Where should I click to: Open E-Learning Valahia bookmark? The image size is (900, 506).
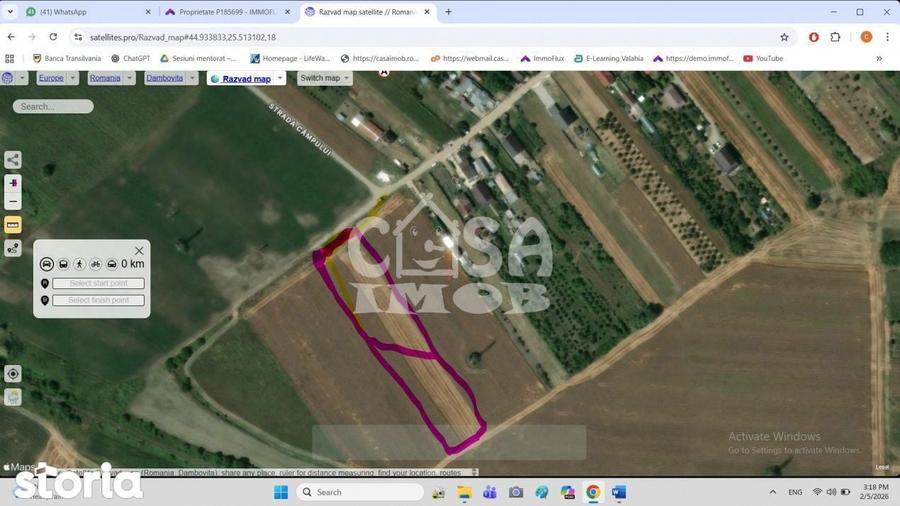click(608, 59)
